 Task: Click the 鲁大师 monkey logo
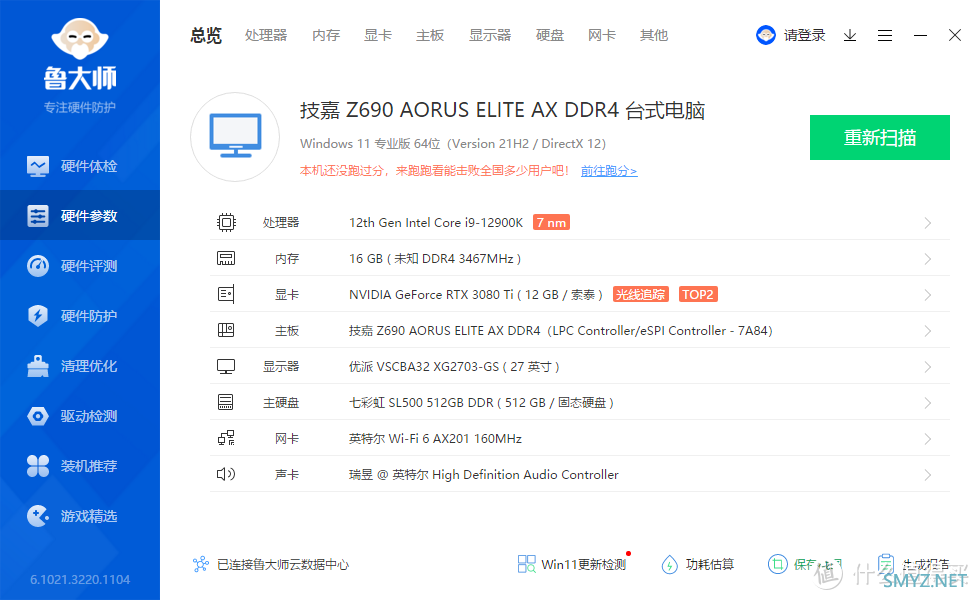80,39
